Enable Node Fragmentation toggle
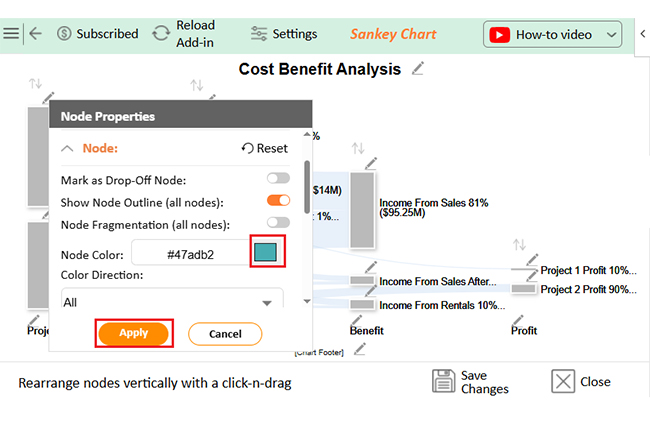This screenshot has height=421, width=650. 278,223
